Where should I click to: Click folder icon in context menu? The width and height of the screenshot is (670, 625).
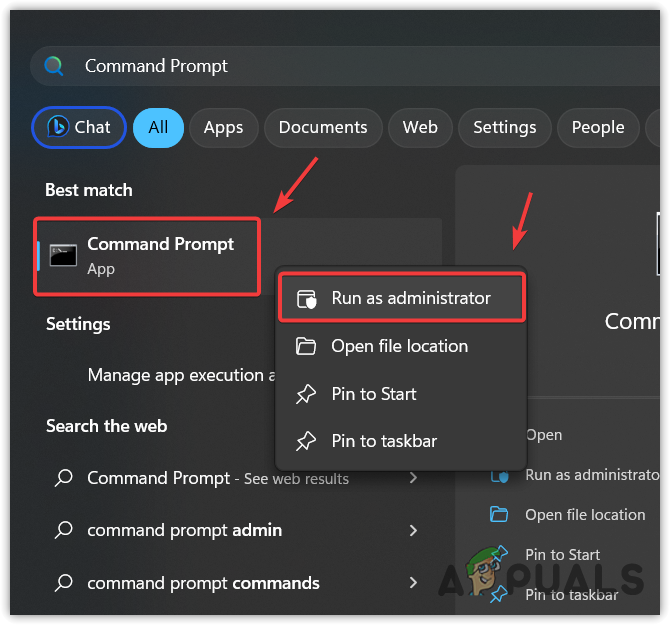pyautogui.click(x=306, y=346)
